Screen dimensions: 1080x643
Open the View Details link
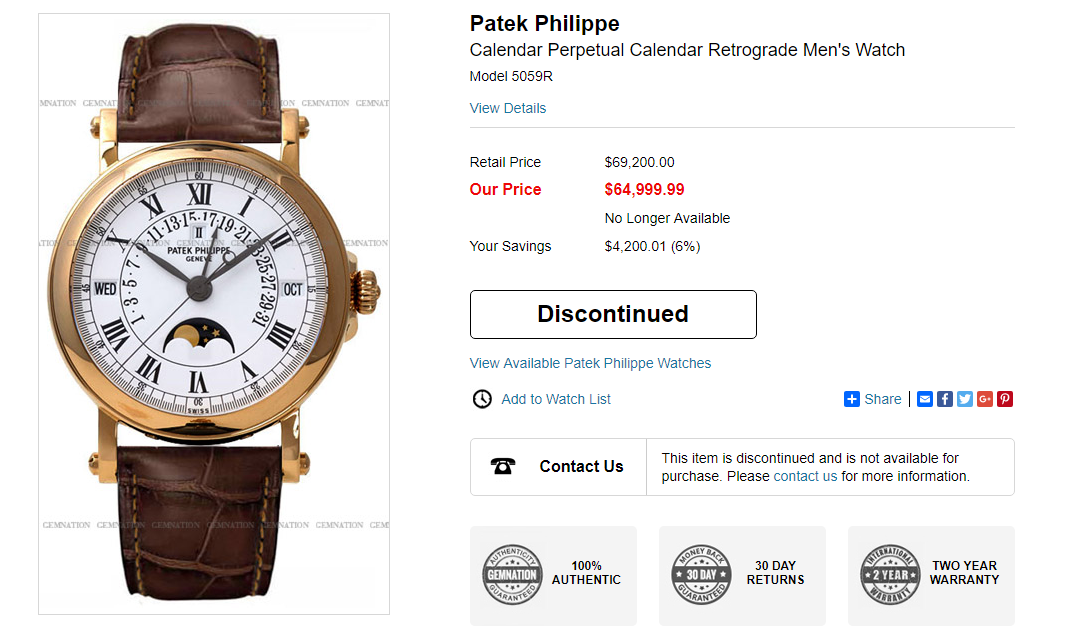[x=508, y=108]
